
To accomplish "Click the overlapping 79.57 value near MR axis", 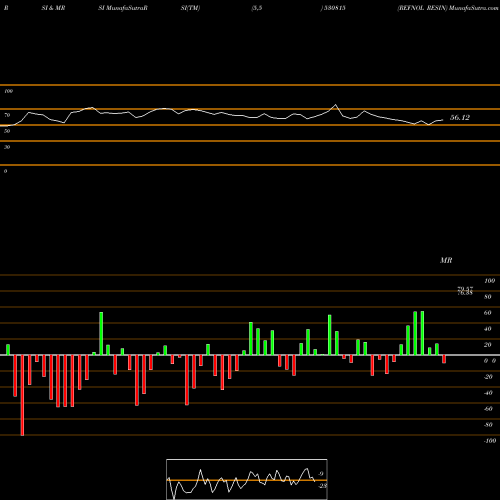I will [465, 289].
